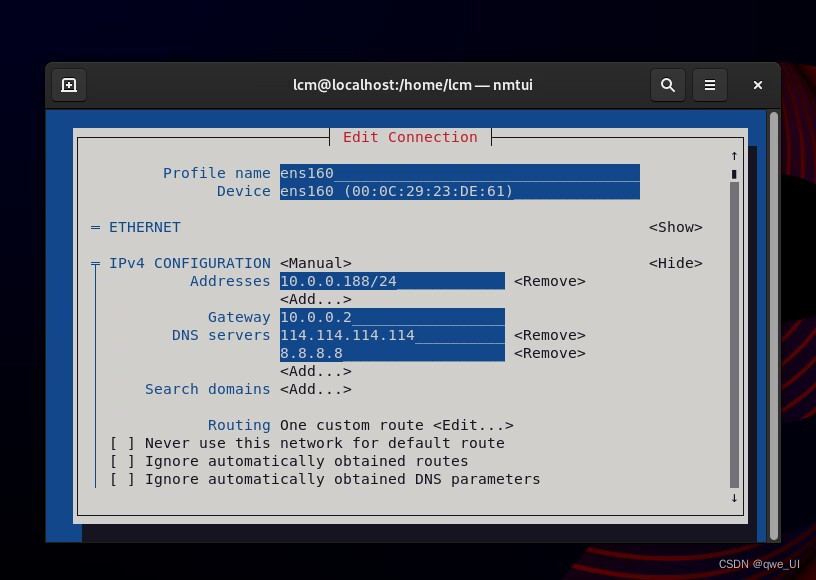
Task: Open terminal search with the magnifier icon
Action: 668,85
